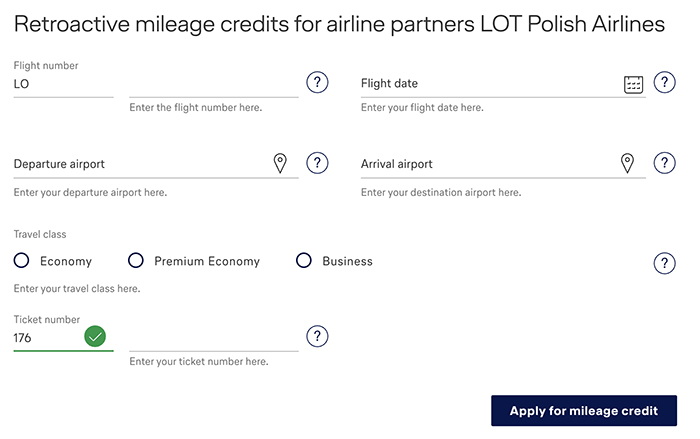700x439 pixels.
Task: Show help for Flight date field
Action: click(664, 82)
